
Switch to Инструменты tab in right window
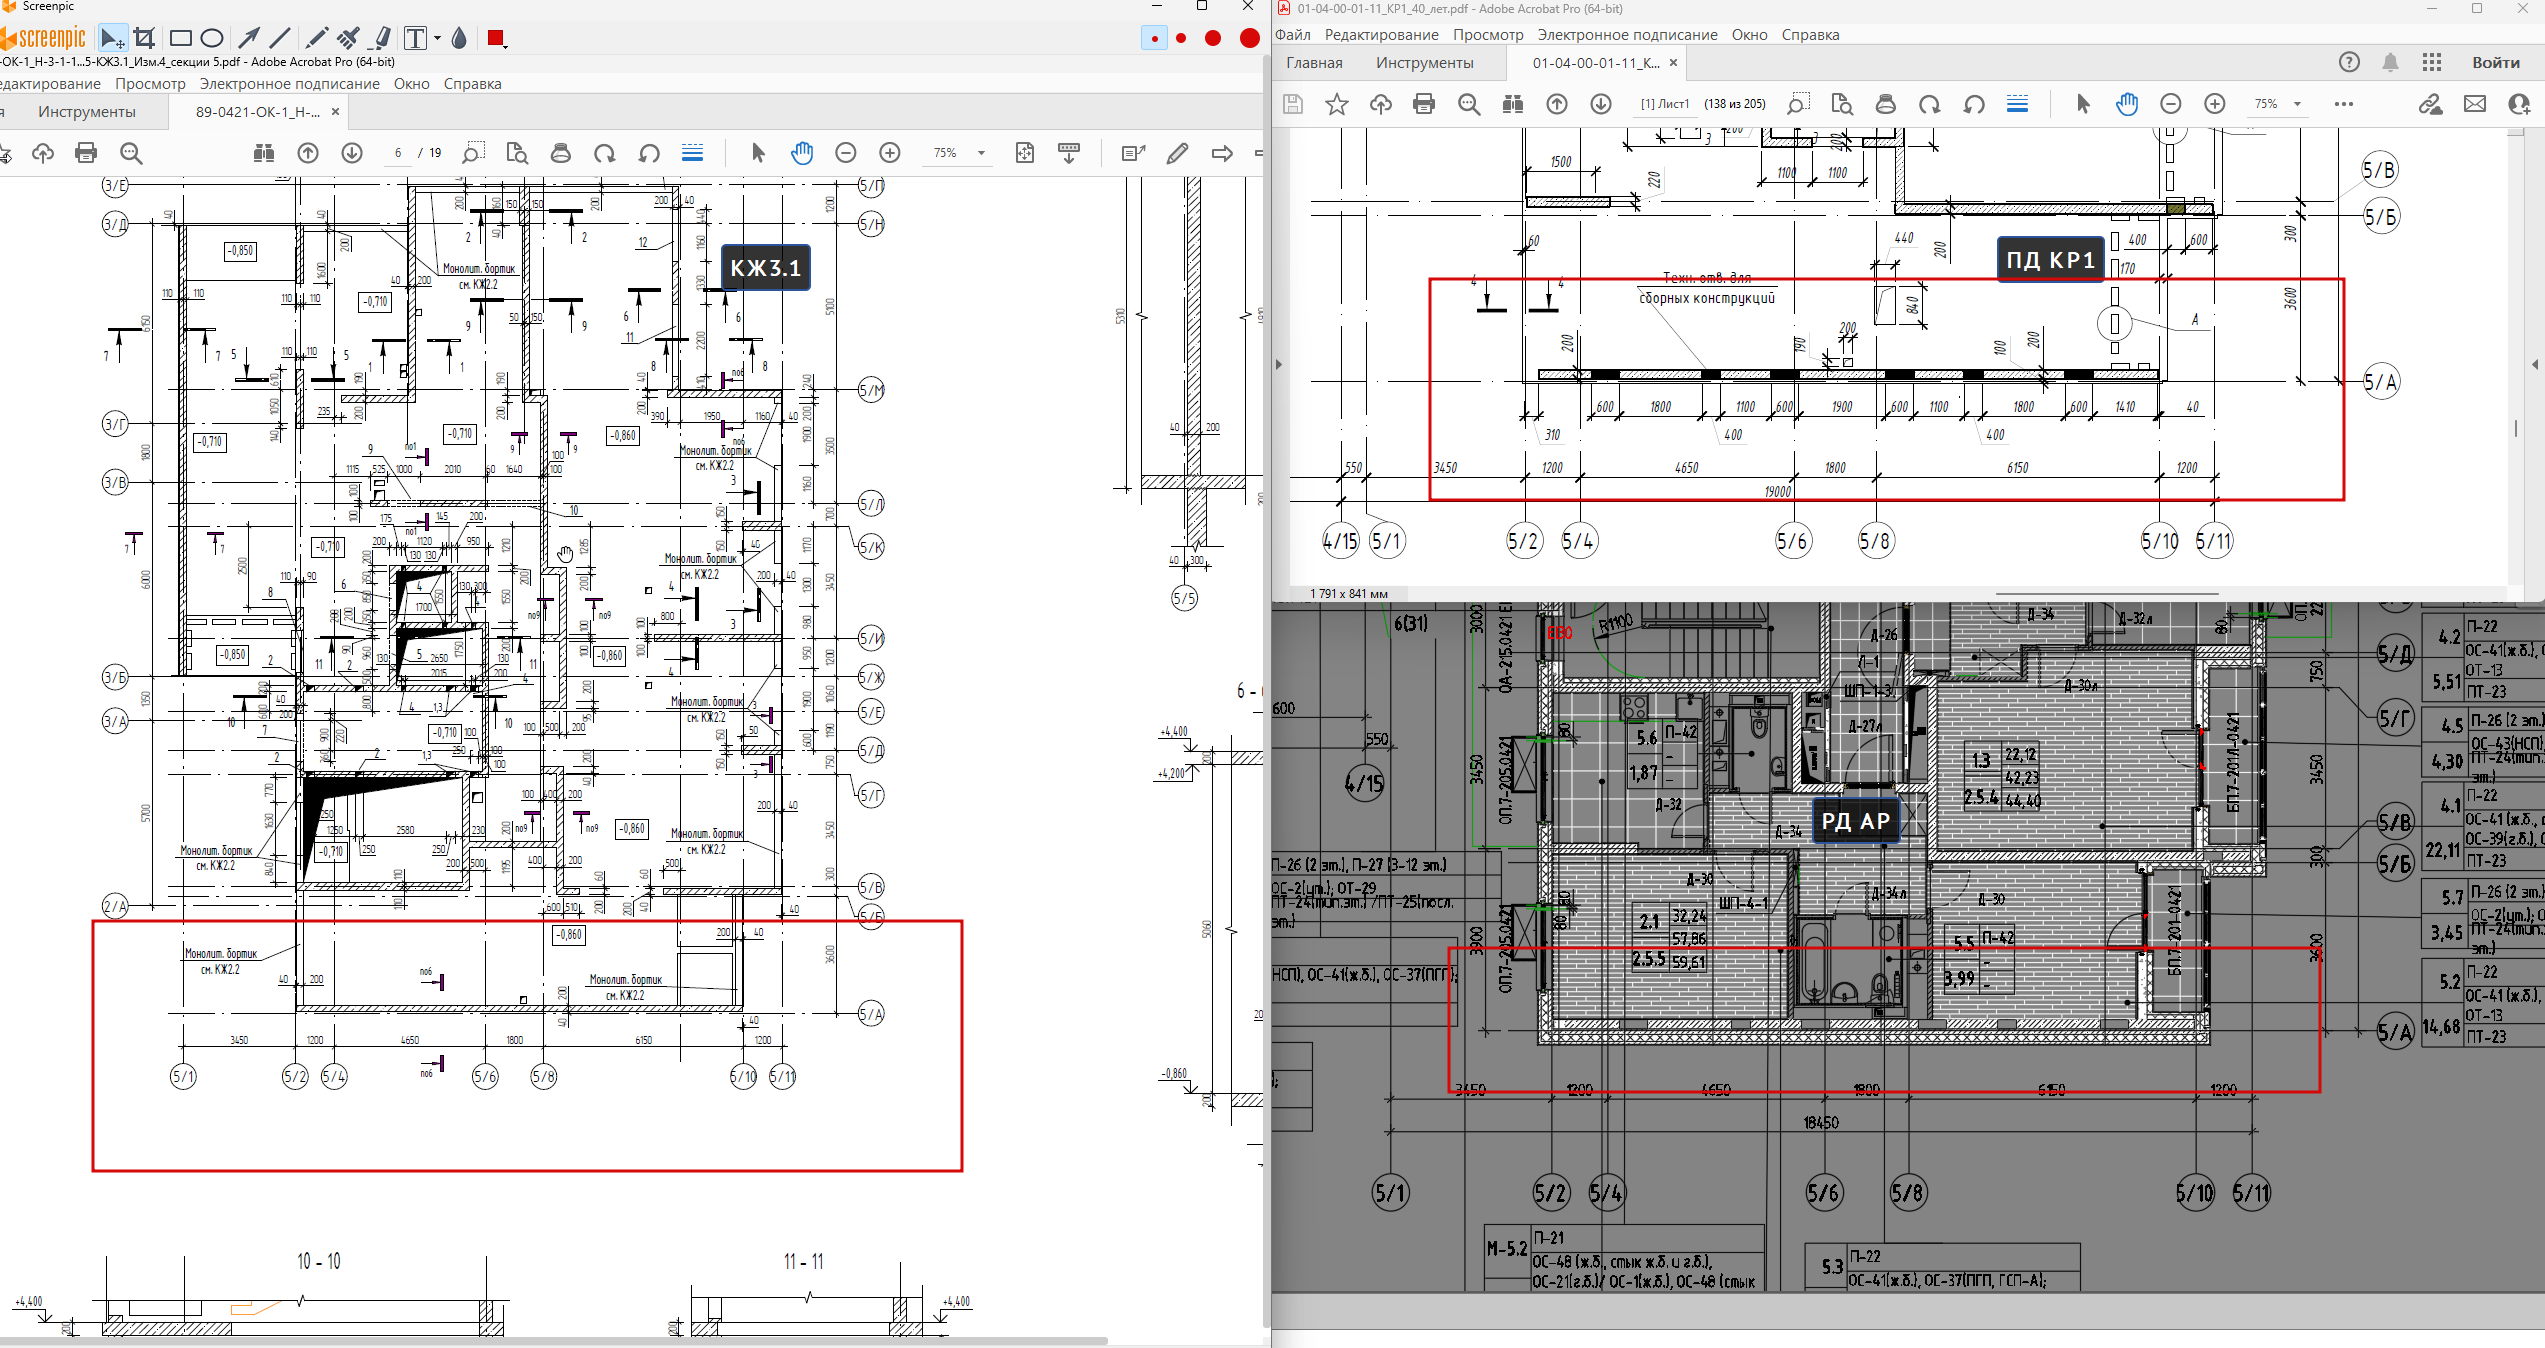pyautogui.click(x=1424, y=63)
